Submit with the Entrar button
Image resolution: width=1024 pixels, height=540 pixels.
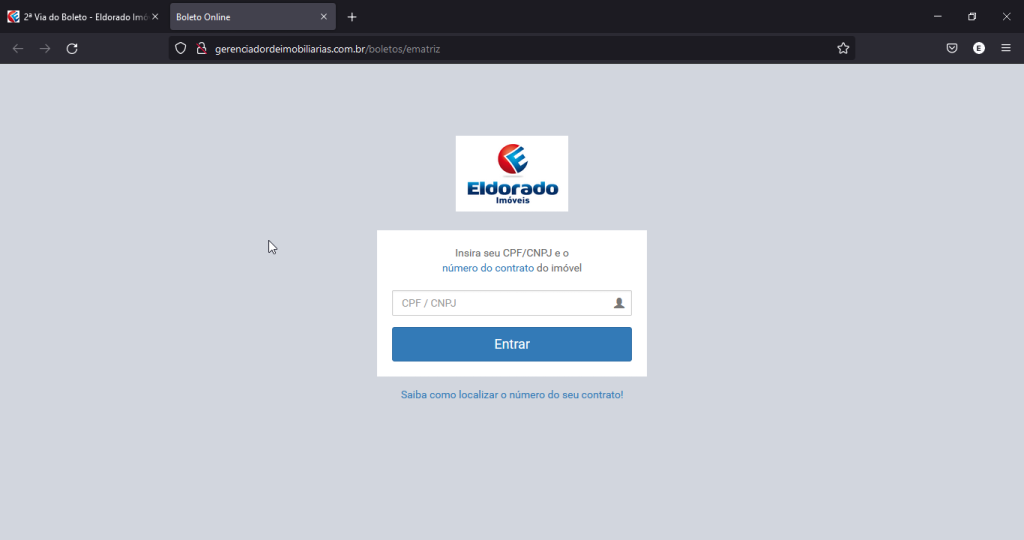coord(512,344)
